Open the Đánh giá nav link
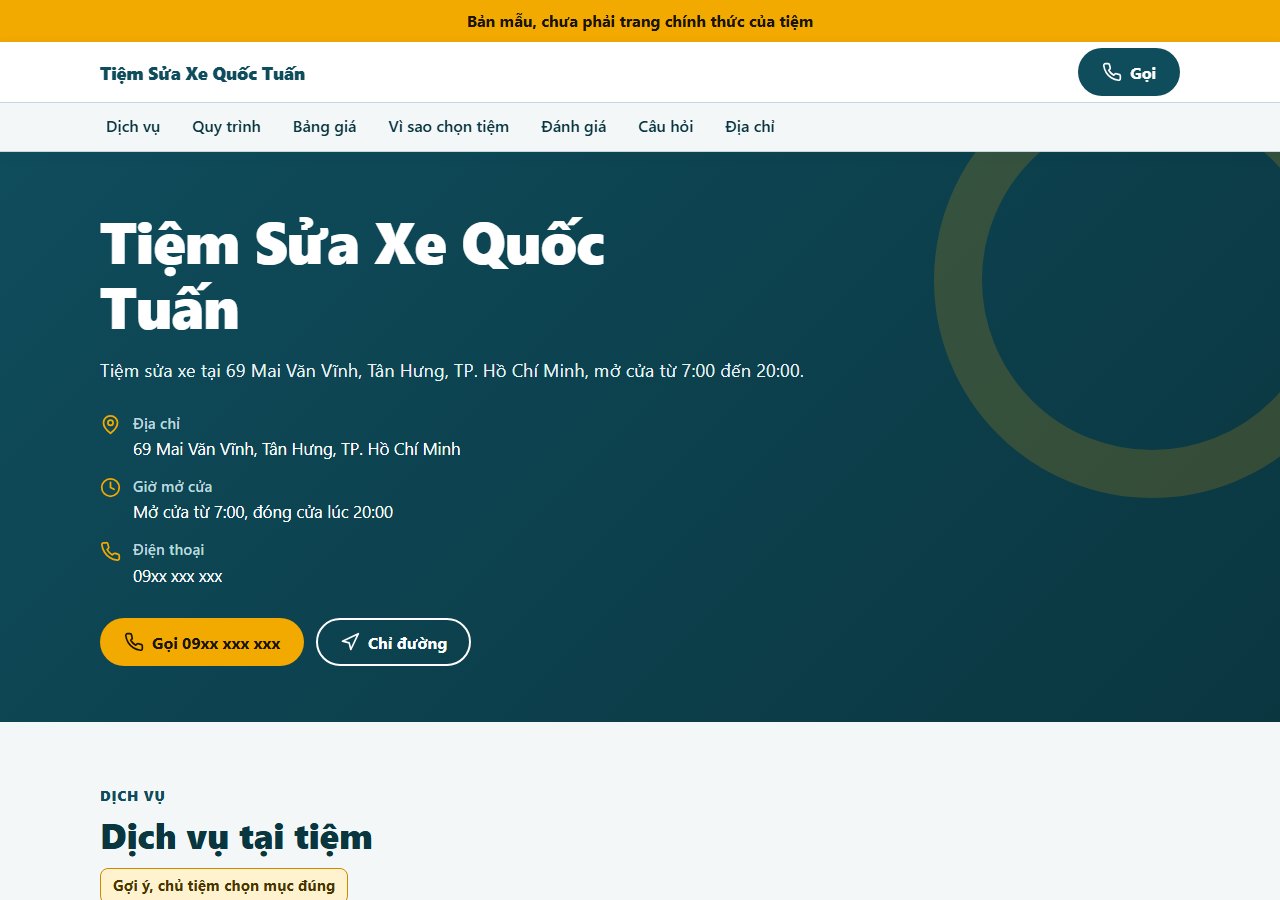Image resolution: width=1280 pixels, height=900 pixels. tap(574, 127)
